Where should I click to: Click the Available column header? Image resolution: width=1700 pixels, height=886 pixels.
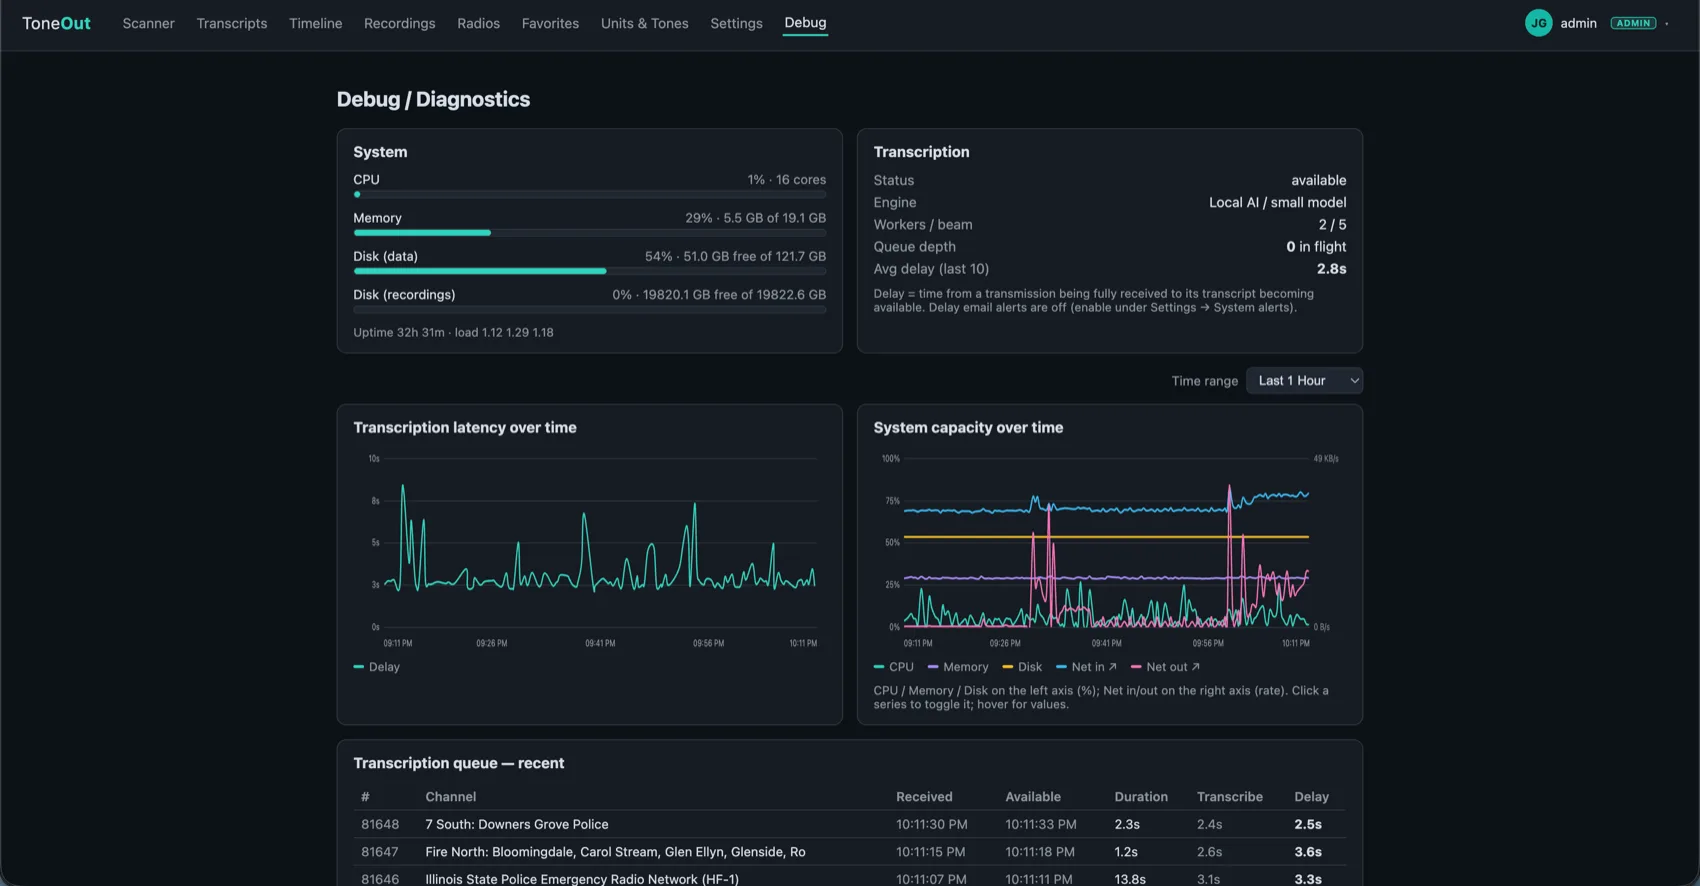[1033, 797]
